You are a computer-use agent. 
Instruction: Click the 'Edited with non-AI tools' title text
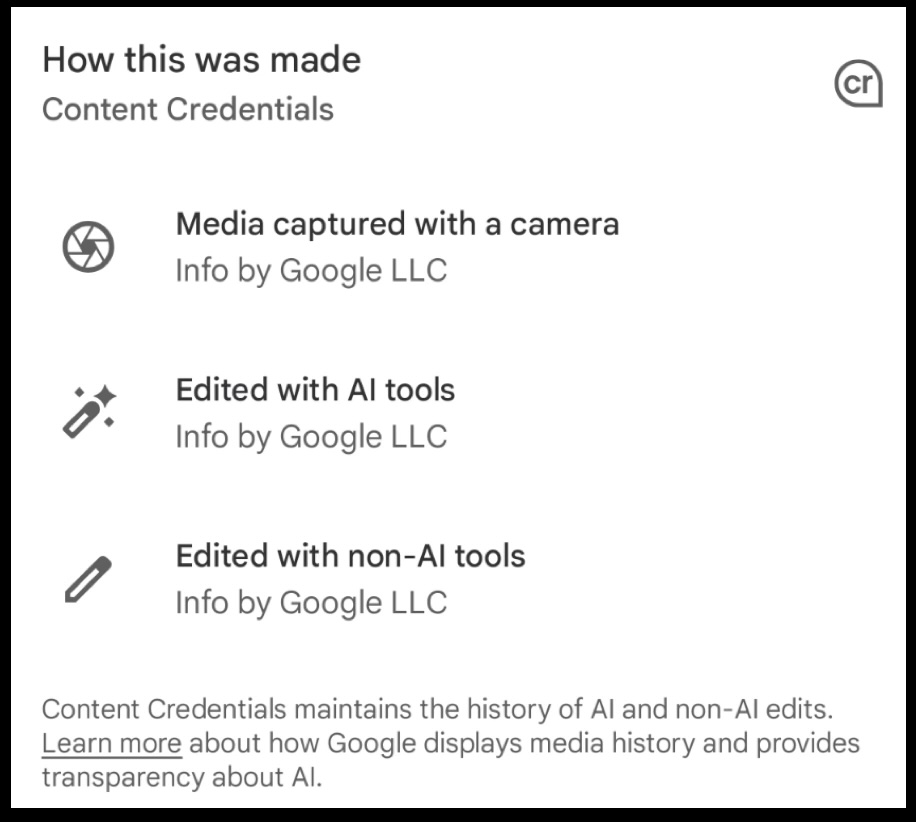(350, 555)
